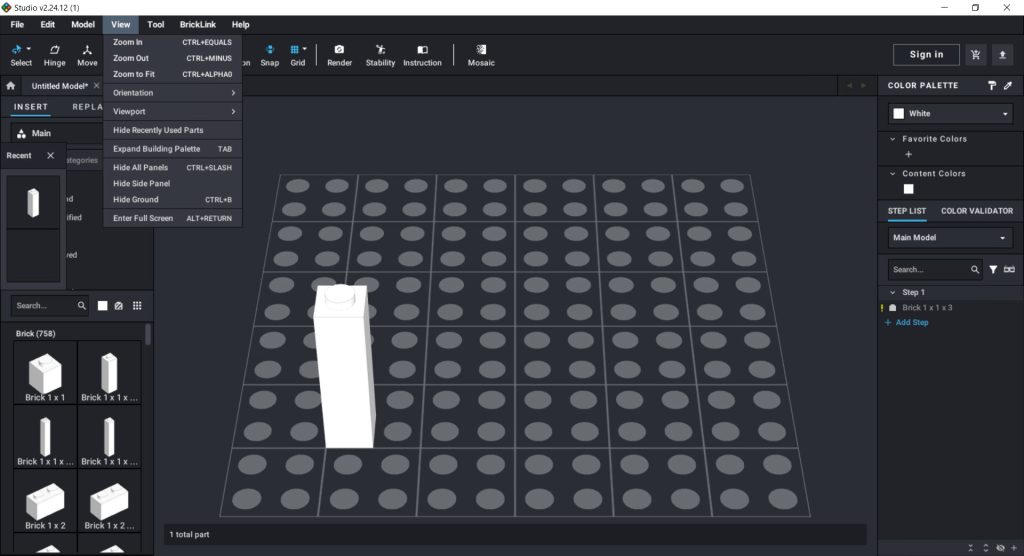Click the filter icon in Step List

click(x=993, y=269)
